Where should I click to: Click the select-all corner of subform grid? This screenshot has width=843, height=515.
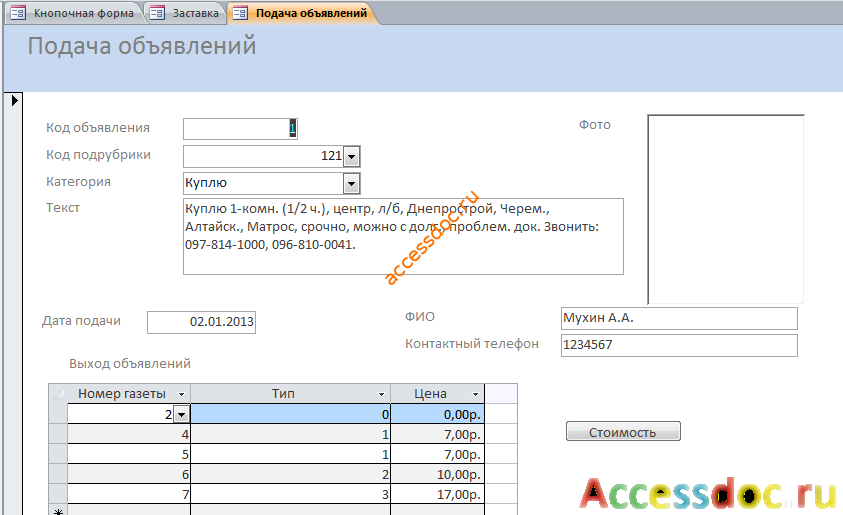click(58, 394)
